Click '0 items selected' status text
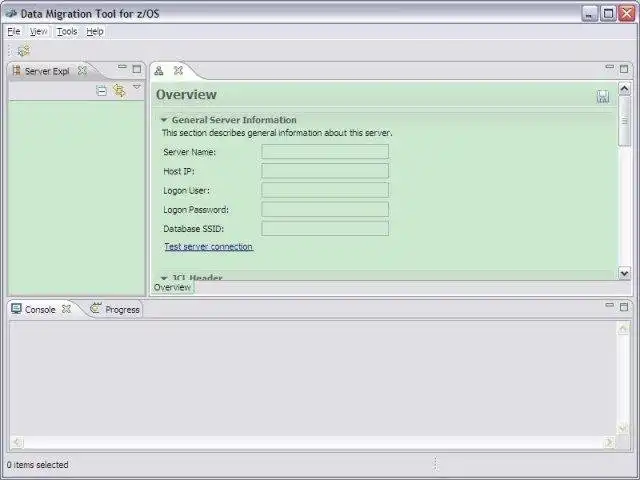640x480 pixels. [x=38, y=464]
